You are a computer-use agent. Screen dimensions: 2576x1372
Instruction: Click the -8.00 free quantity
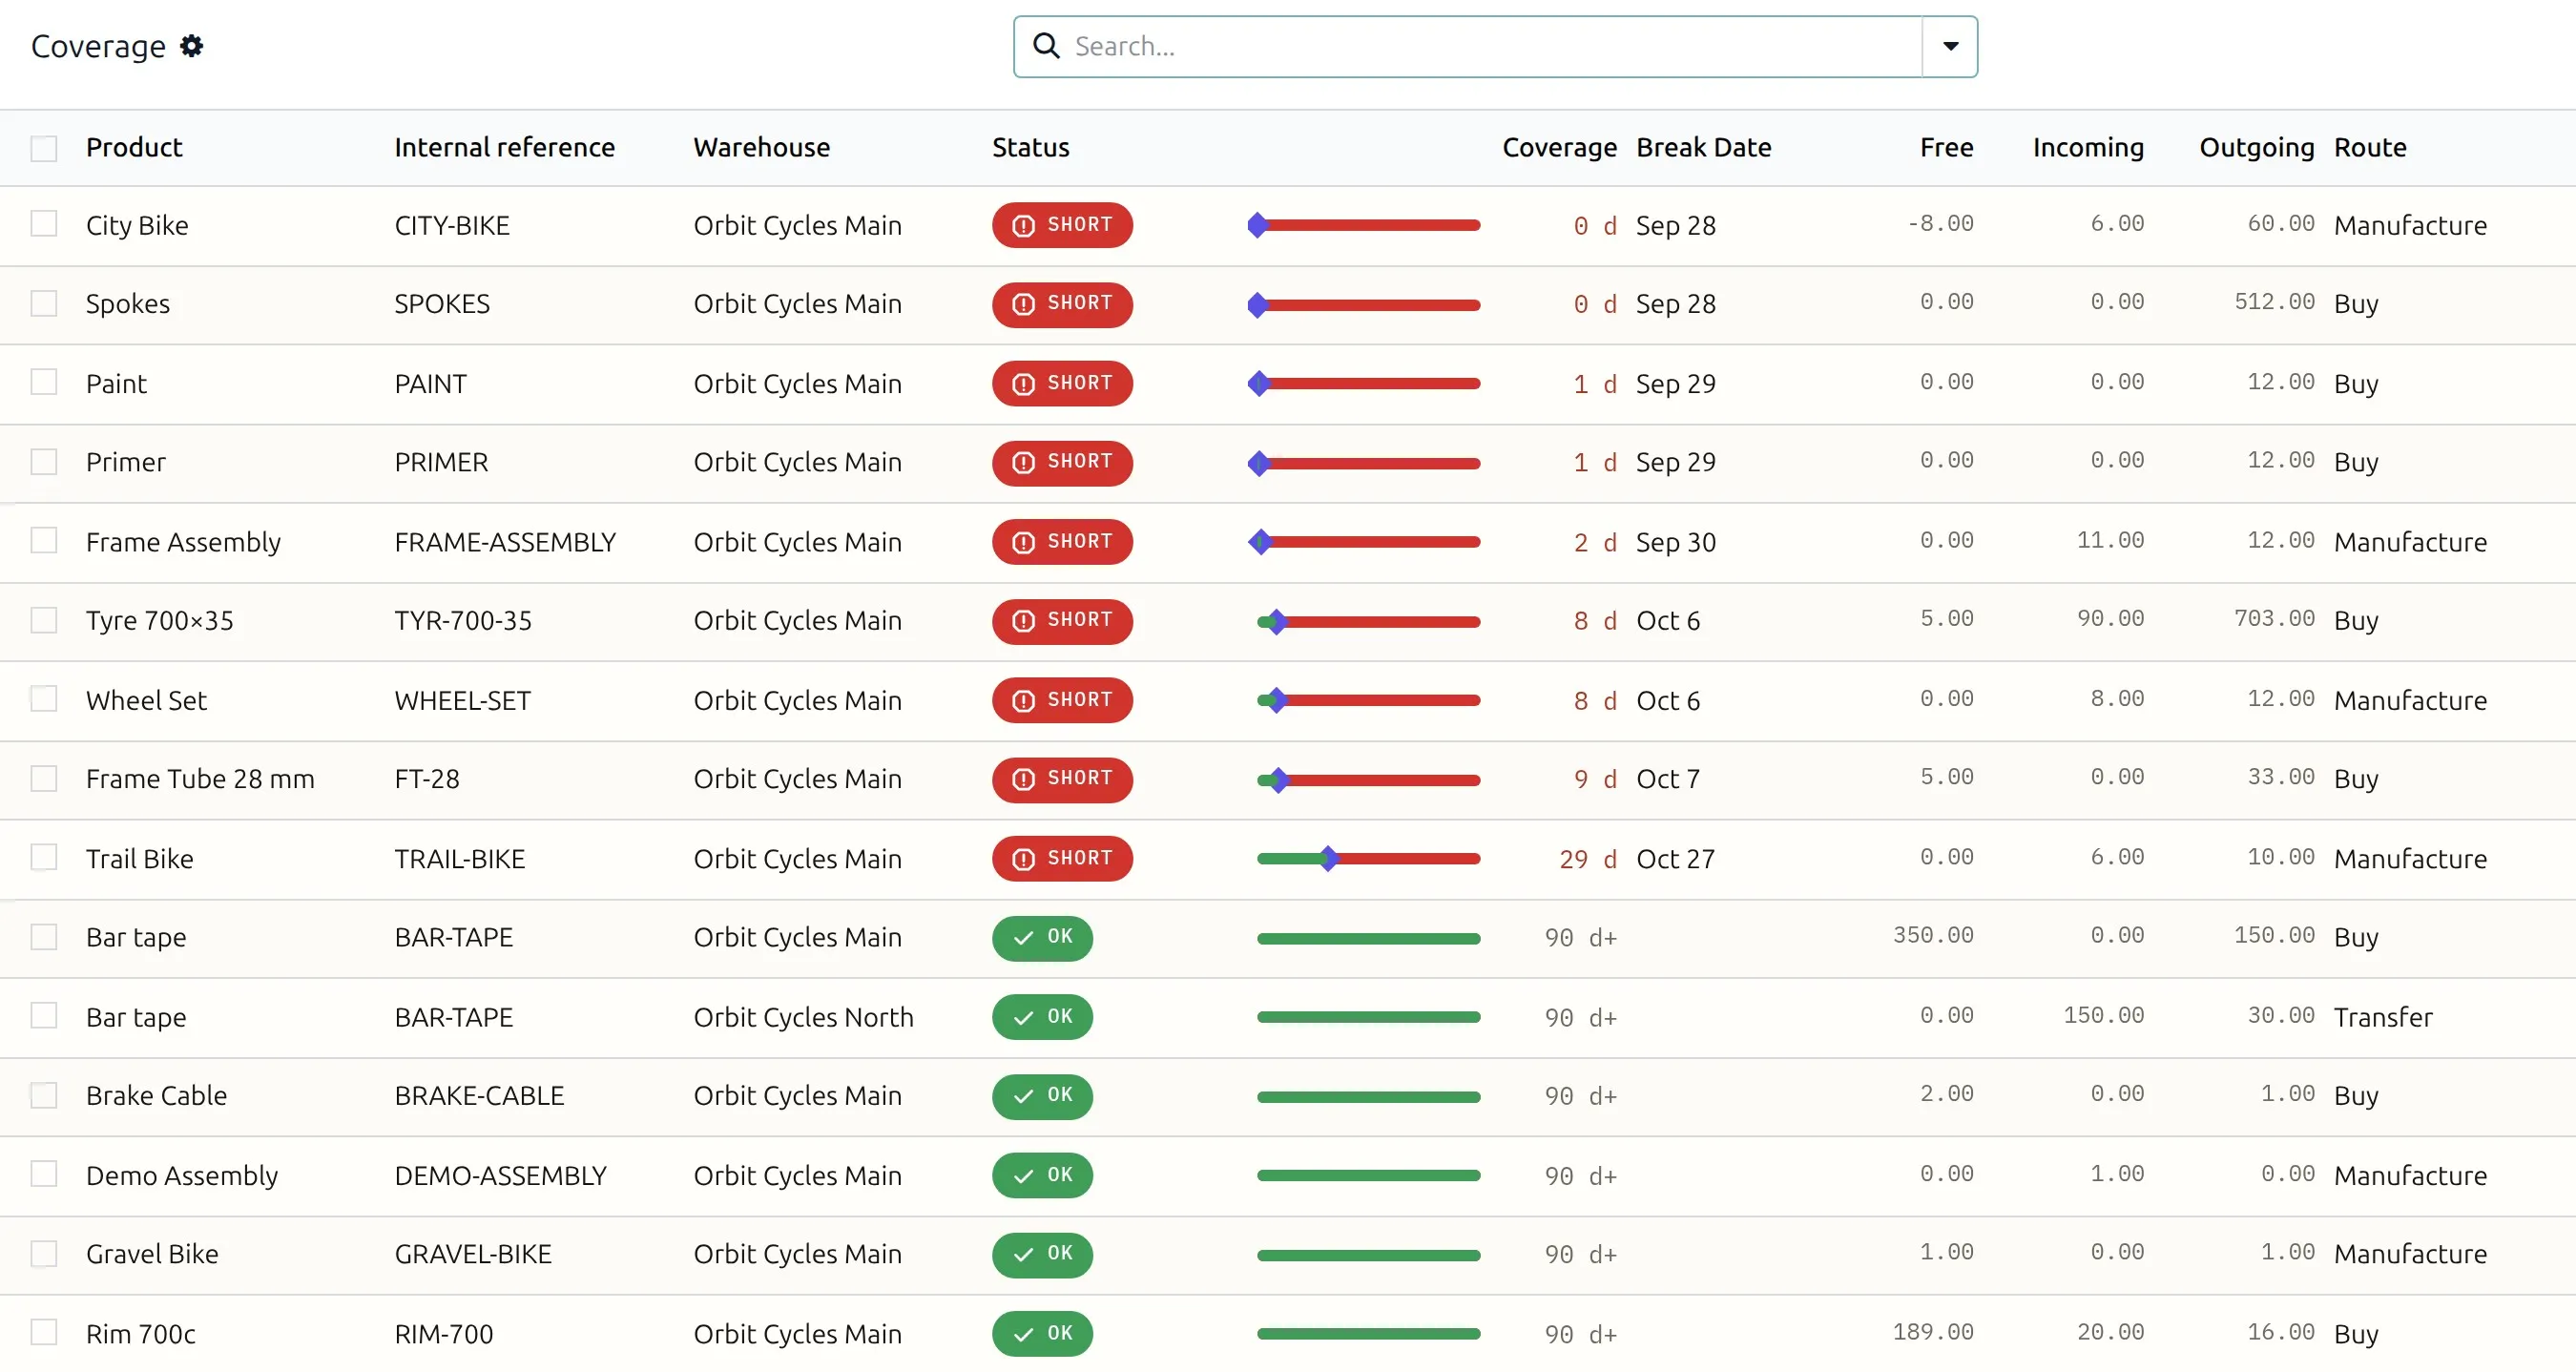(x=1940, y=223)
